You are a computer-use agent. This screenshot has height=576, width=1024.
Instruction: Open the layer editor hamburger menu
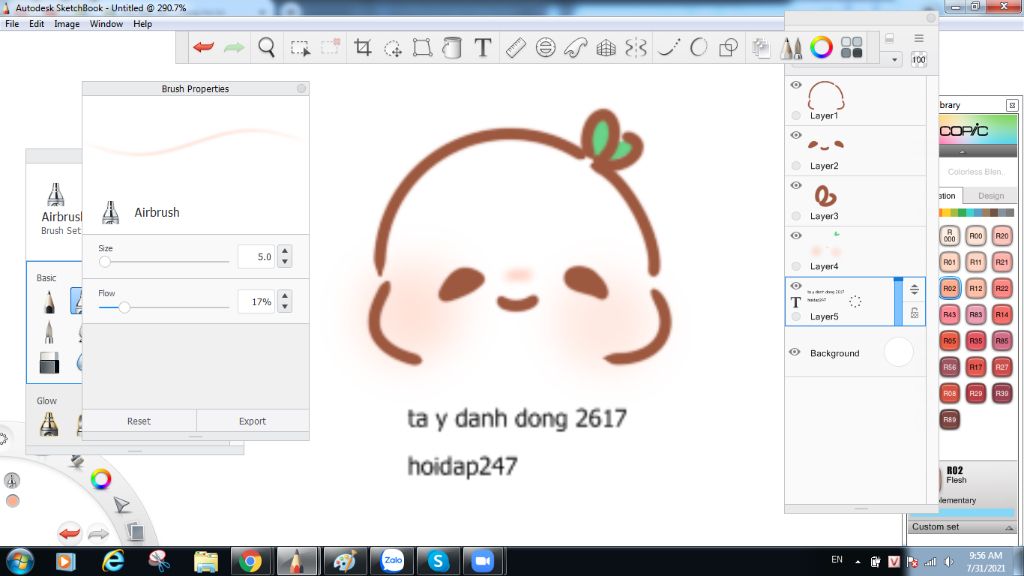click(x=919, y=39)
